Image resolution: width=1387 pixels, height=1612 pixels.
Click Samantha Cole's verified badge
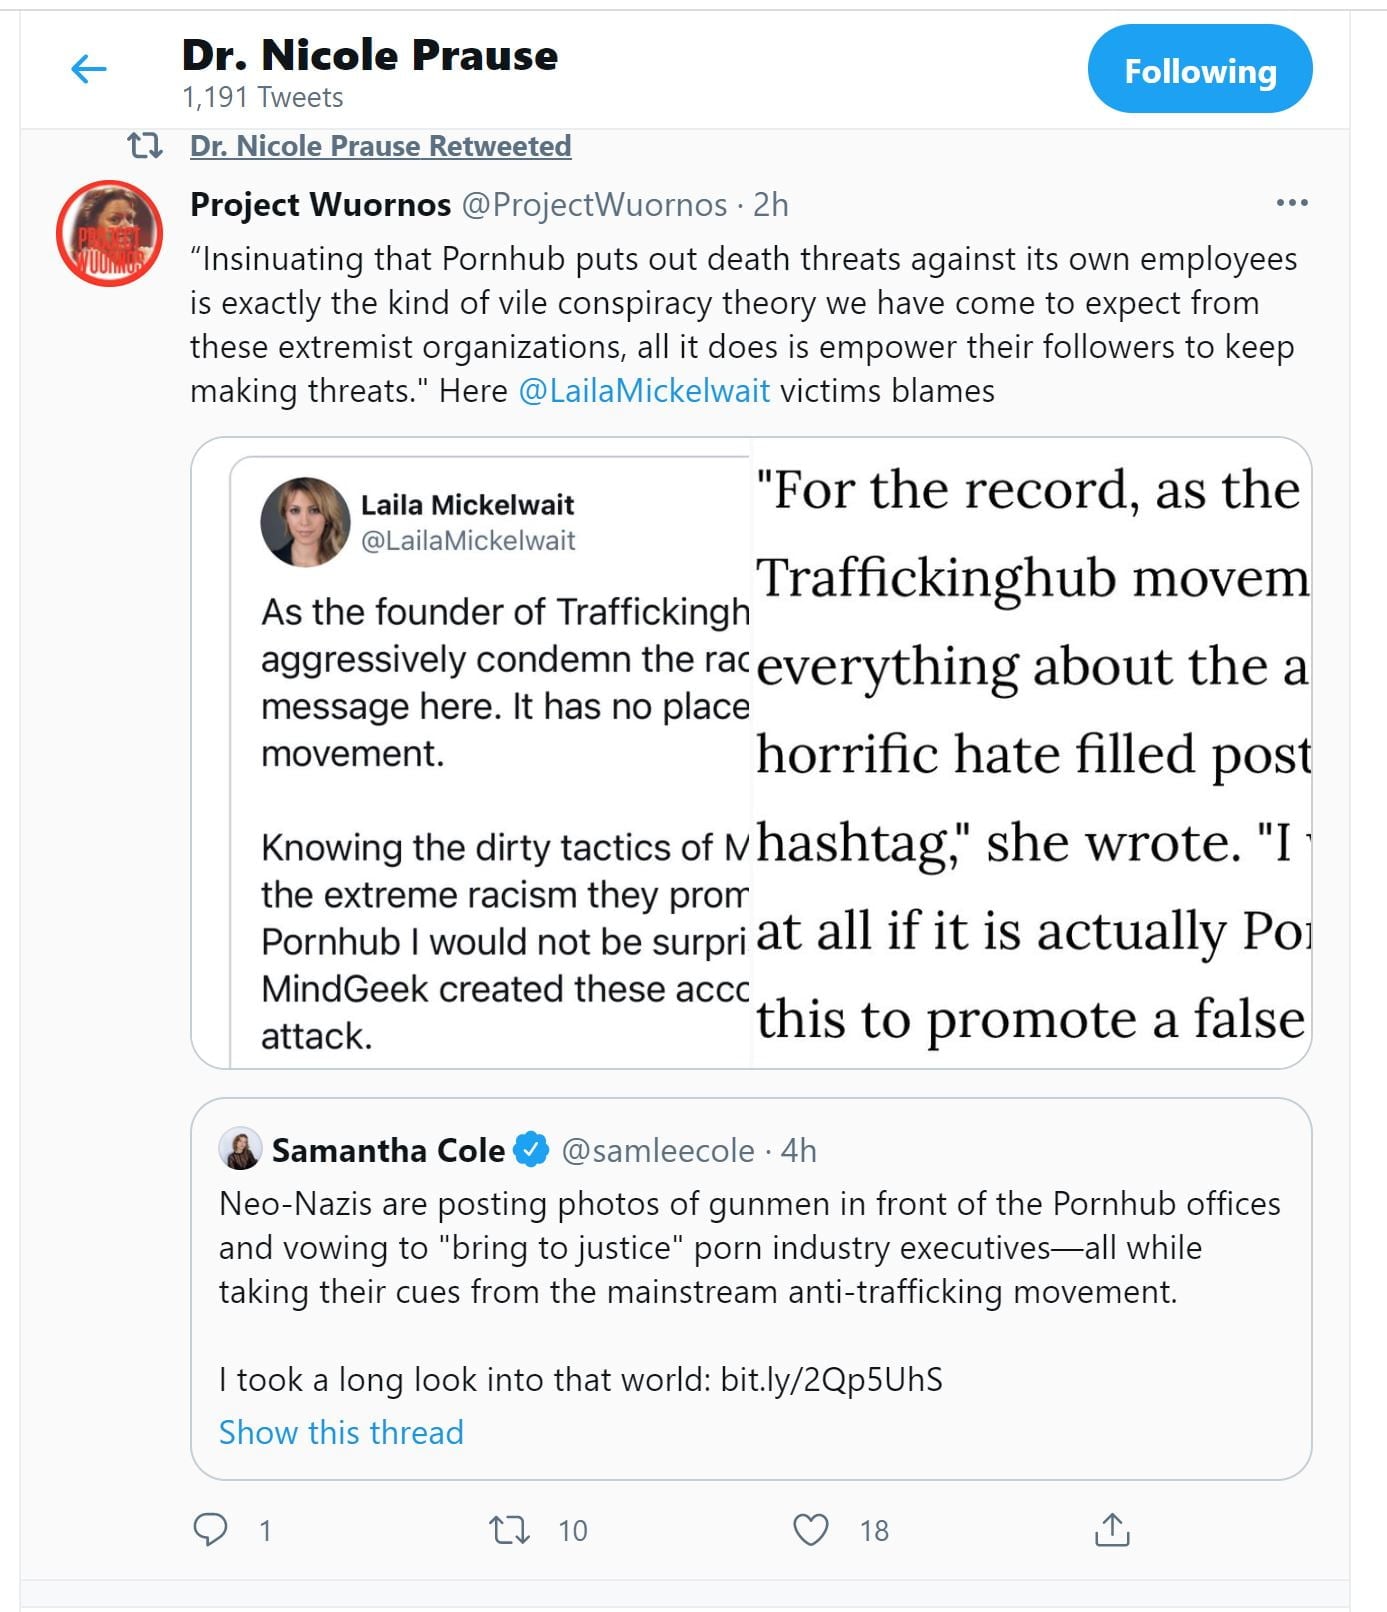tap(531, 1150)
